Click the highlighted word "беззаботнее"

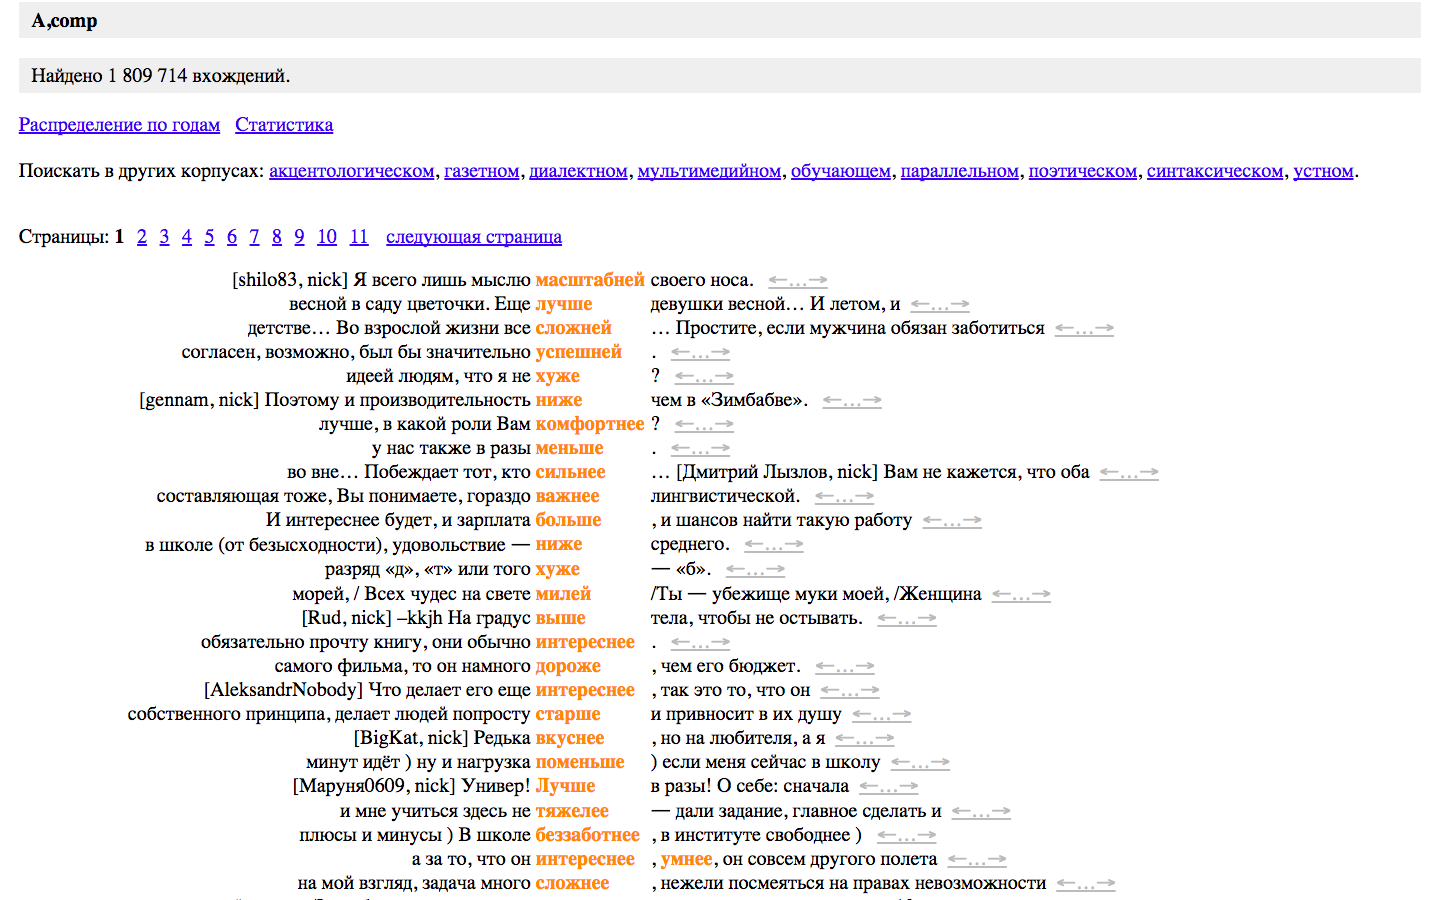587,835
